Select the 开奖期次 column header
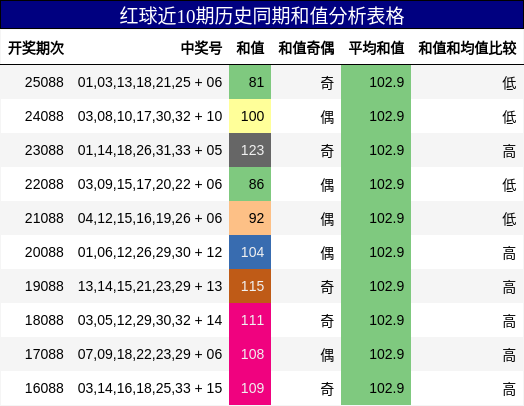 [x=36, y=48]
